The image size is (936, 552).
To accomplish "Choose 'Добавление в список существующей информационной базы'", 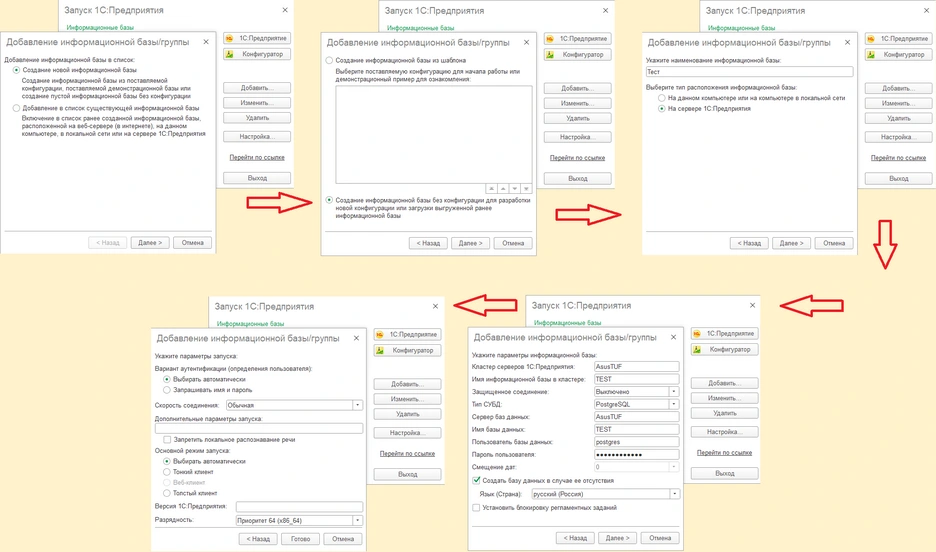I will pos(16,107).
